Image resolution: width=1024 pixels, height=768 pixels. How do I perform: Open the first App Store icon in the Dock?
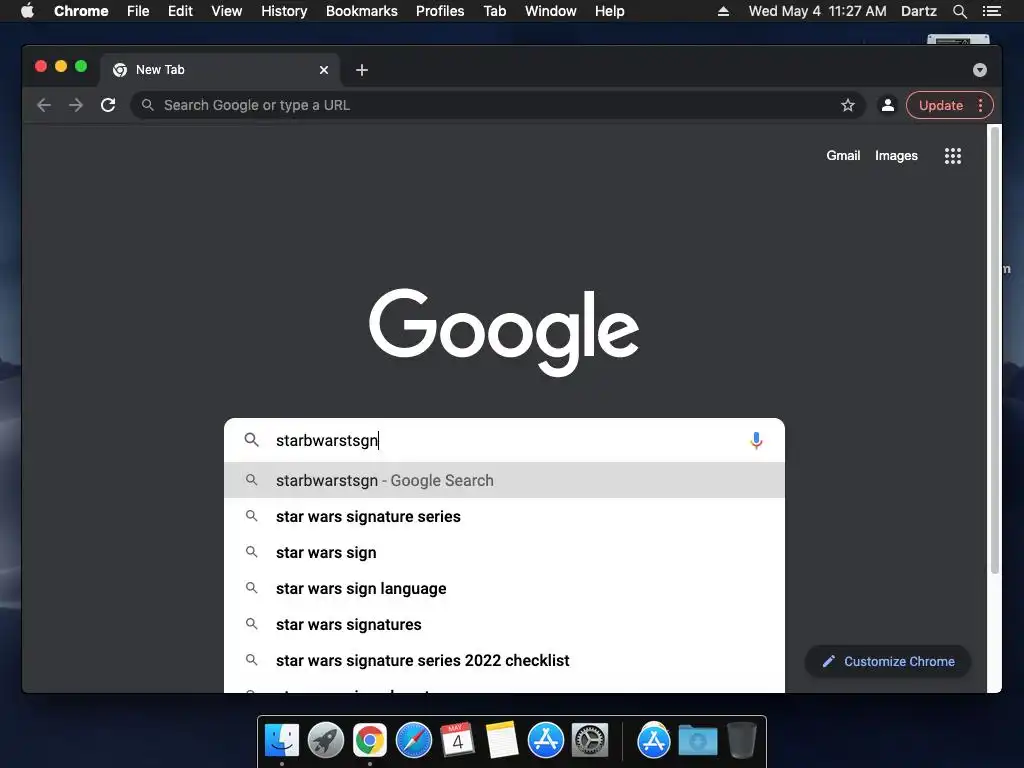coord(545,741)
